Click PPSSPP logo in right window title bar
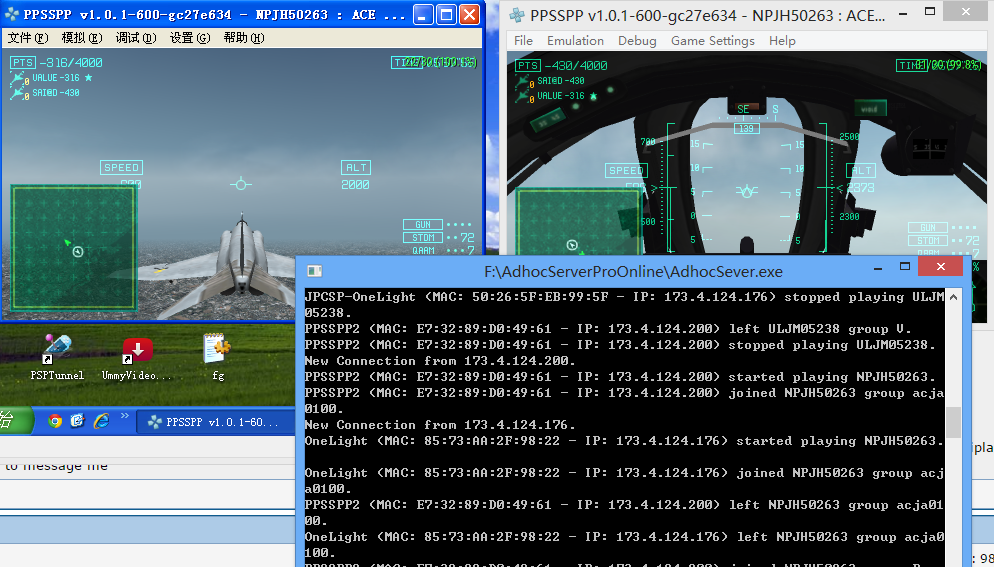 point(517,15)
